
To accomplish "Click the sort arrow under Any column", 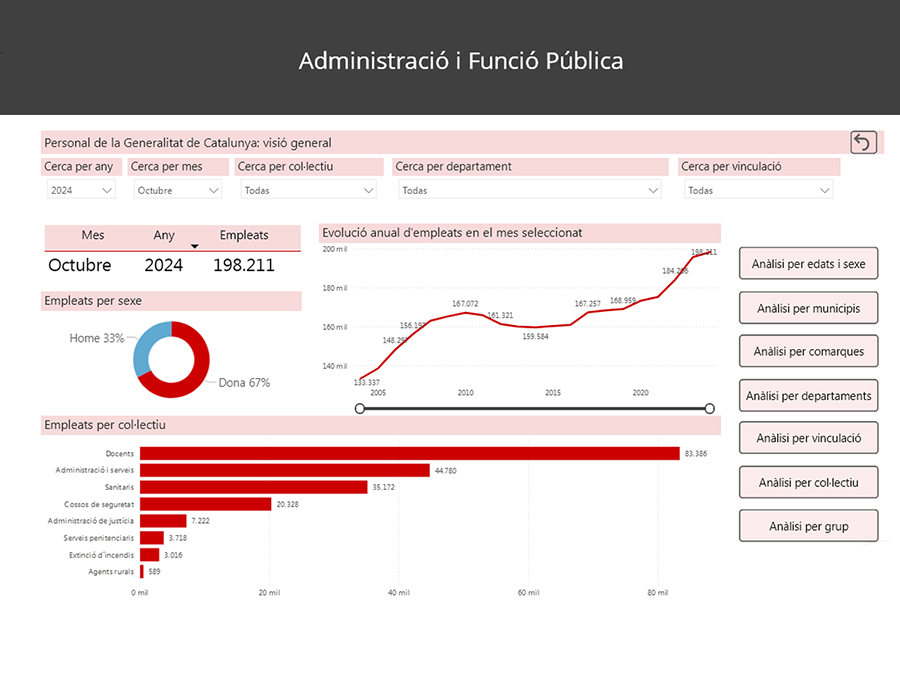I will coord(195,246).
